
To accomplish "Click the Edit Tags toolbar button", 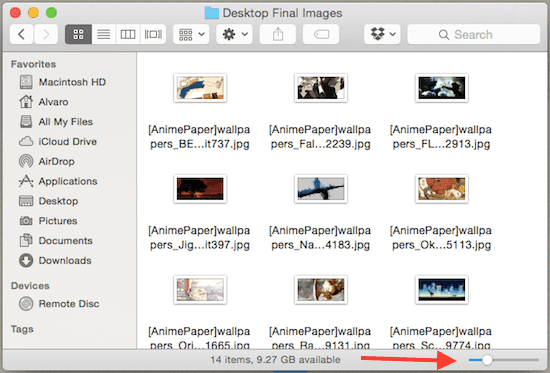I will coord(321,34).
